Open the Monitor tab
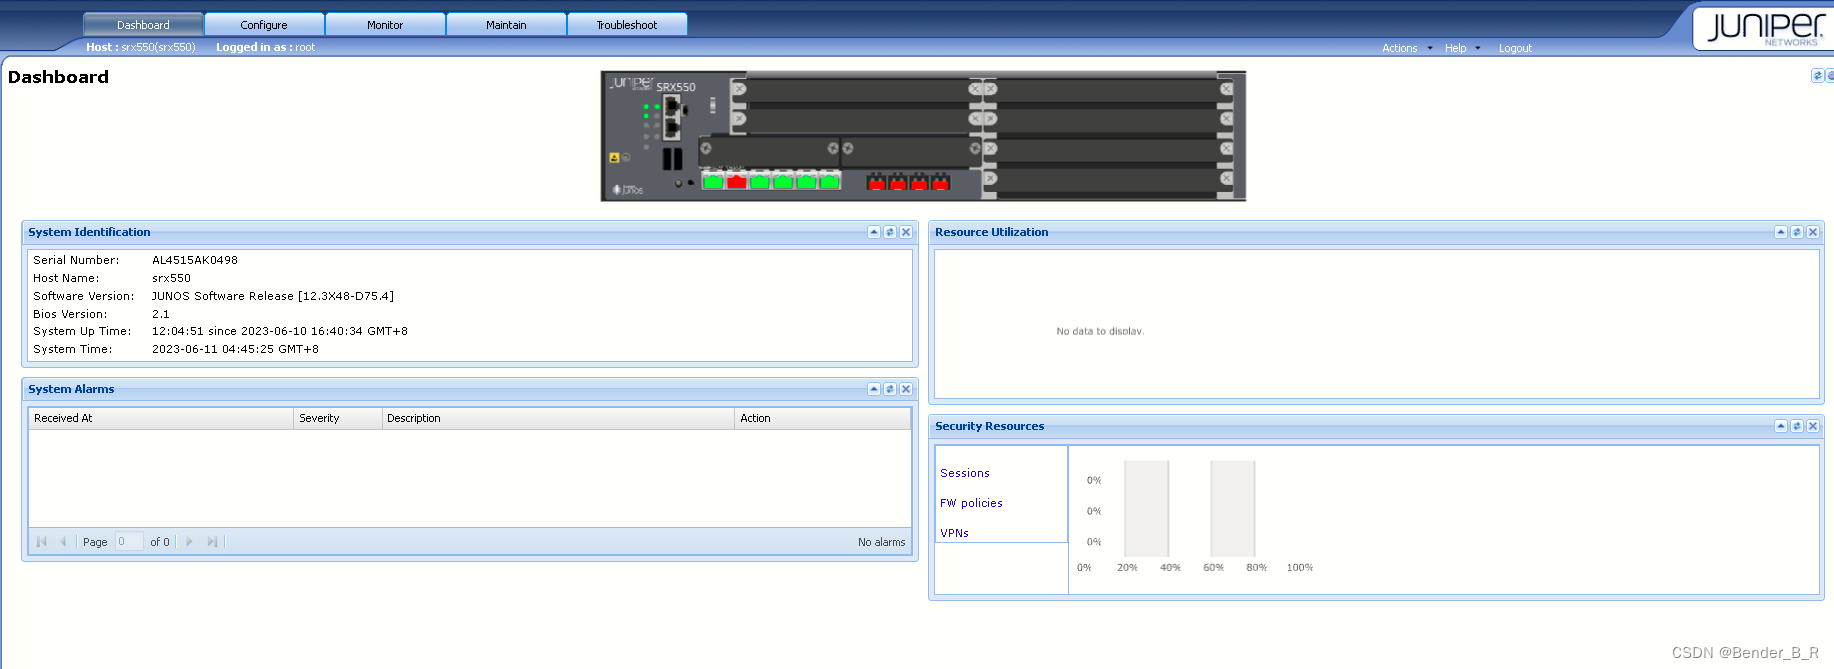Image resolution: width=1834 pixels, height=669 pixels. pyautogui.click(x=385, y=25)
